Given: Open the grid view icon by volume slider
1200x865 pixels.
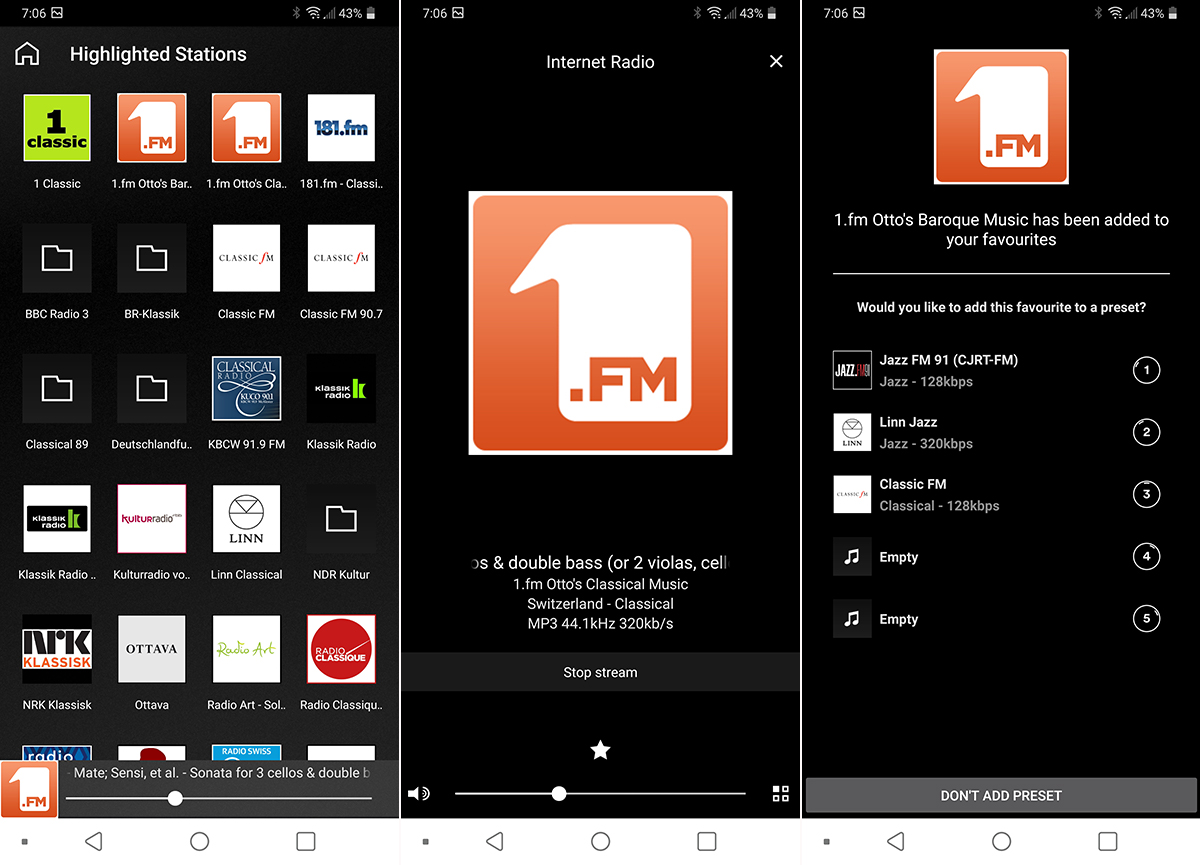Looking at the screenshot, I should (x=781, y=794).
